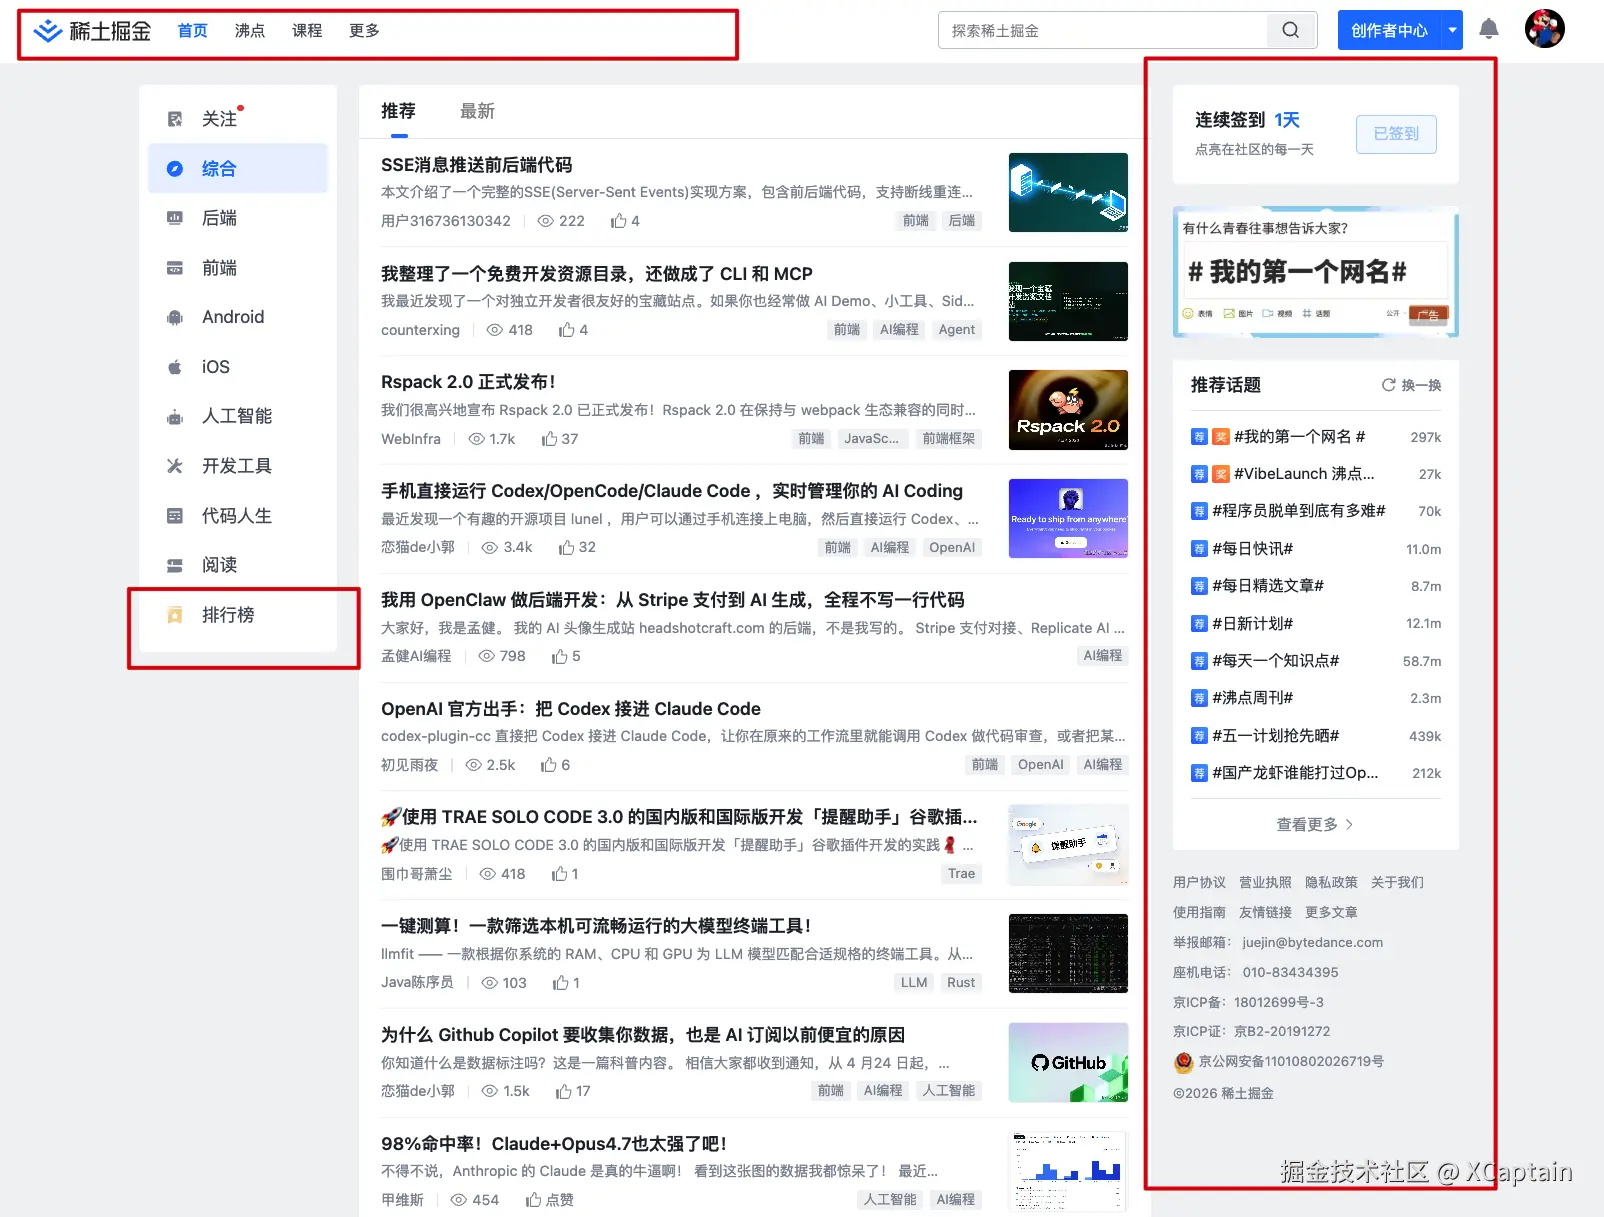Open topic #五一计划抢先晒#
This screenshot has height=1217, width=1604.
point(1276,736)
